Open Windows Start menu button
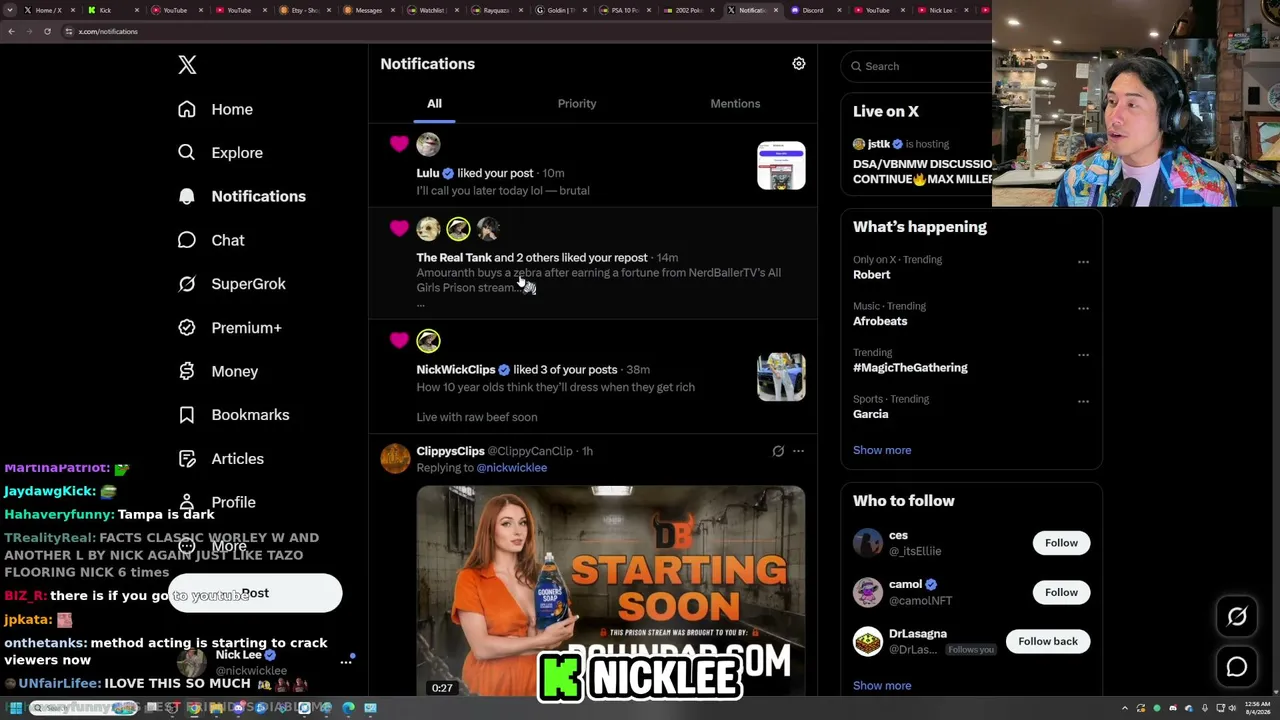Image resolution: width=1280 pixels, height=720 pixels. 15,708
